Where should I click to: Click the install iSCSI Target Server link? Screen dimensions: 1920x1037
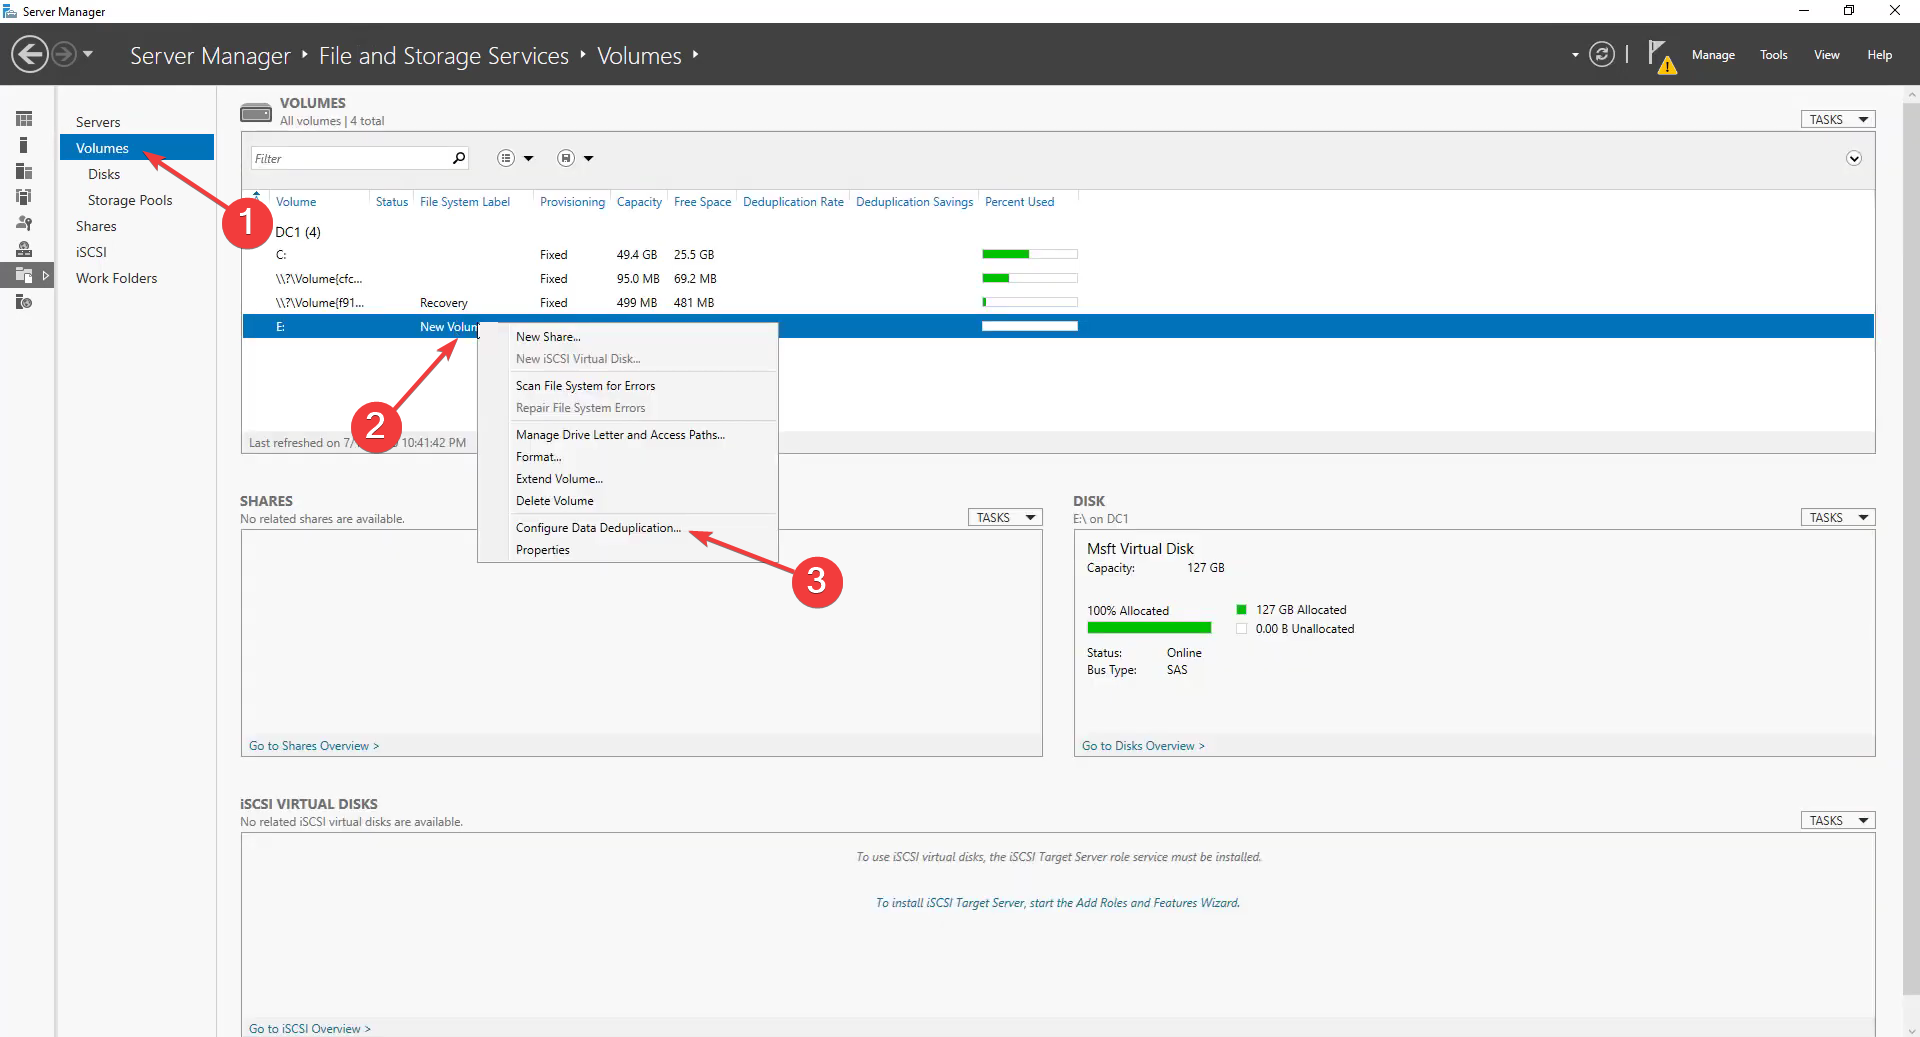click(x=1057, y=903)
